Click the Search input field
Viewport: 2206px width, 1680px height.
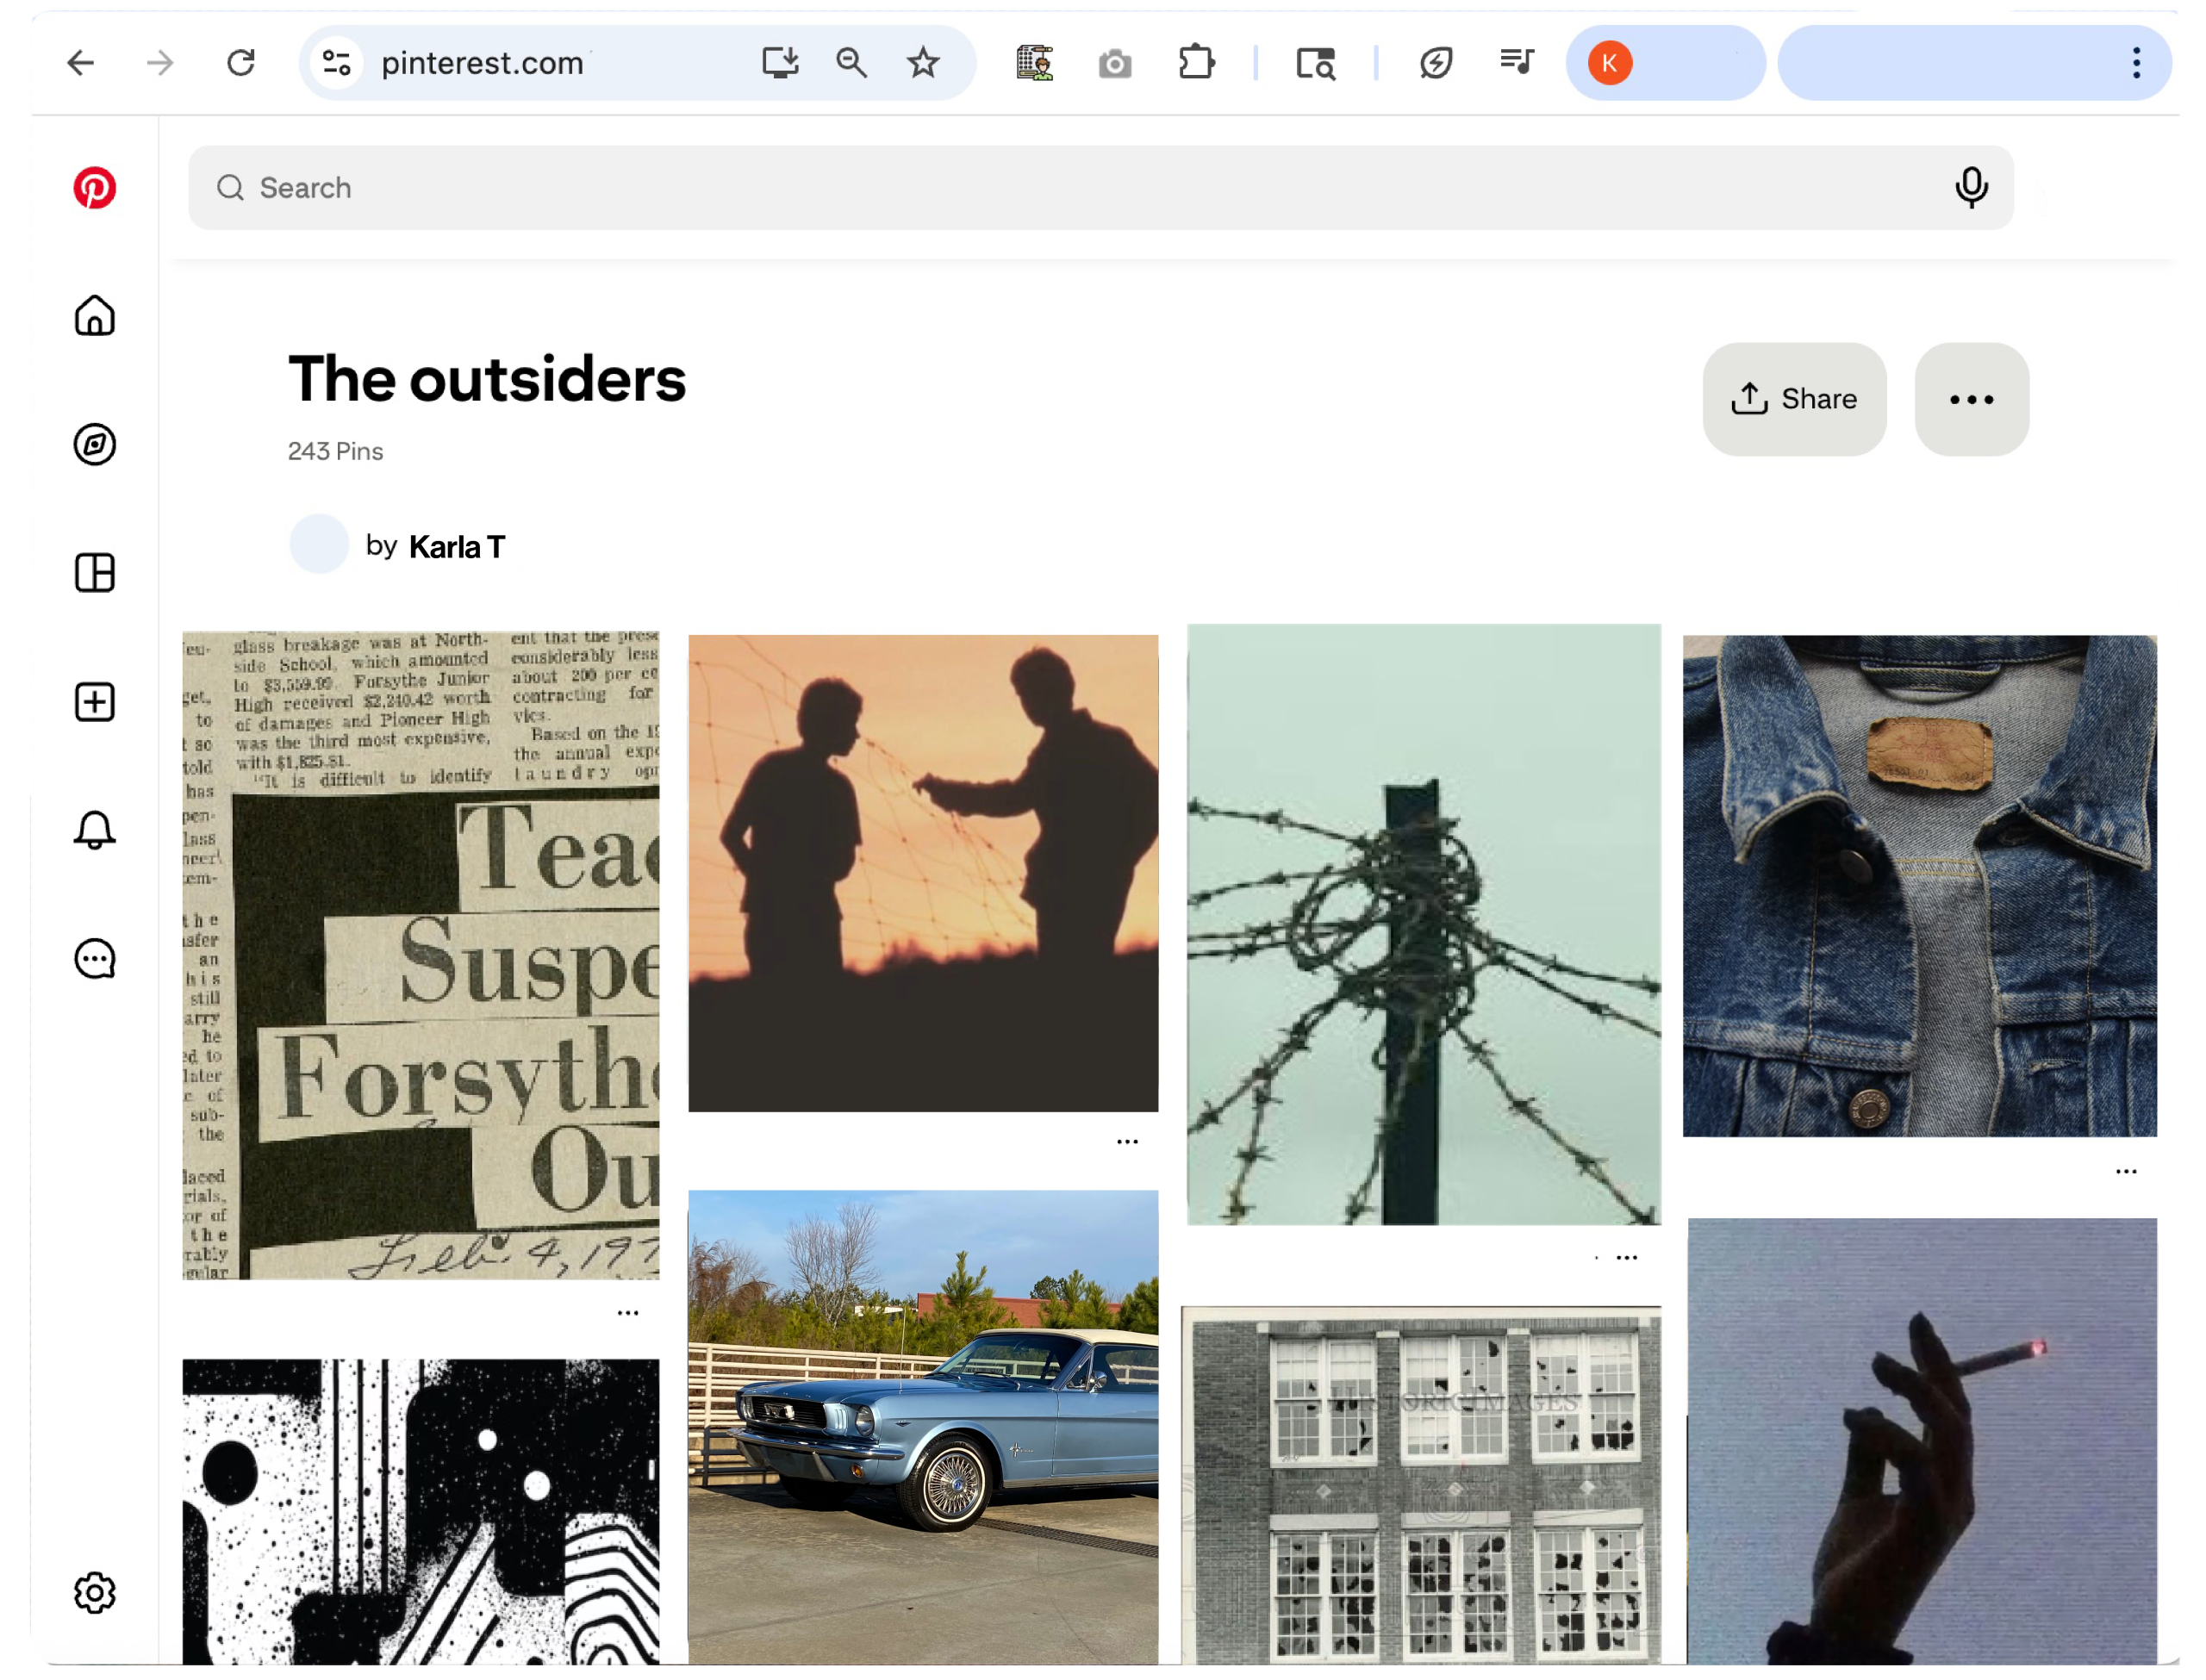[x=1000, y=188]
